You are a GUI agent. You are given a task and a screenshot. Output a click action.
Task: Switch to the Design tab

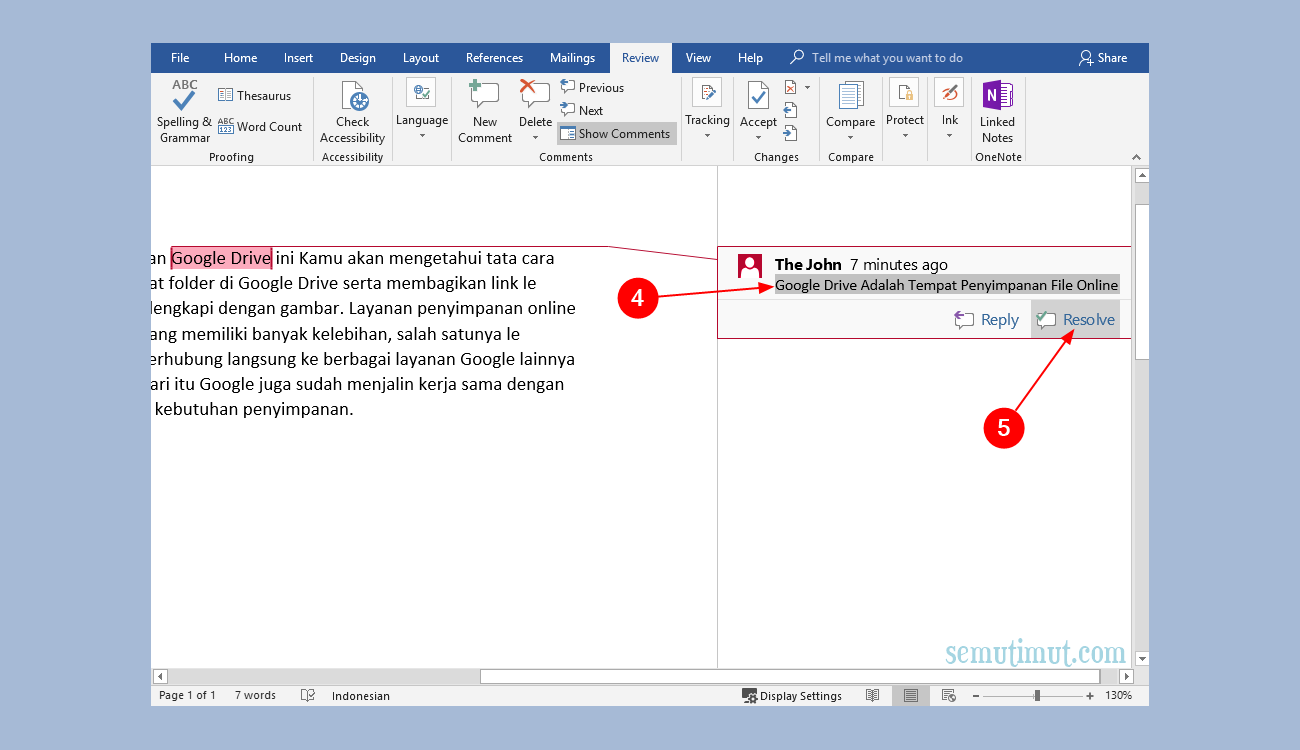click(357, 58)
